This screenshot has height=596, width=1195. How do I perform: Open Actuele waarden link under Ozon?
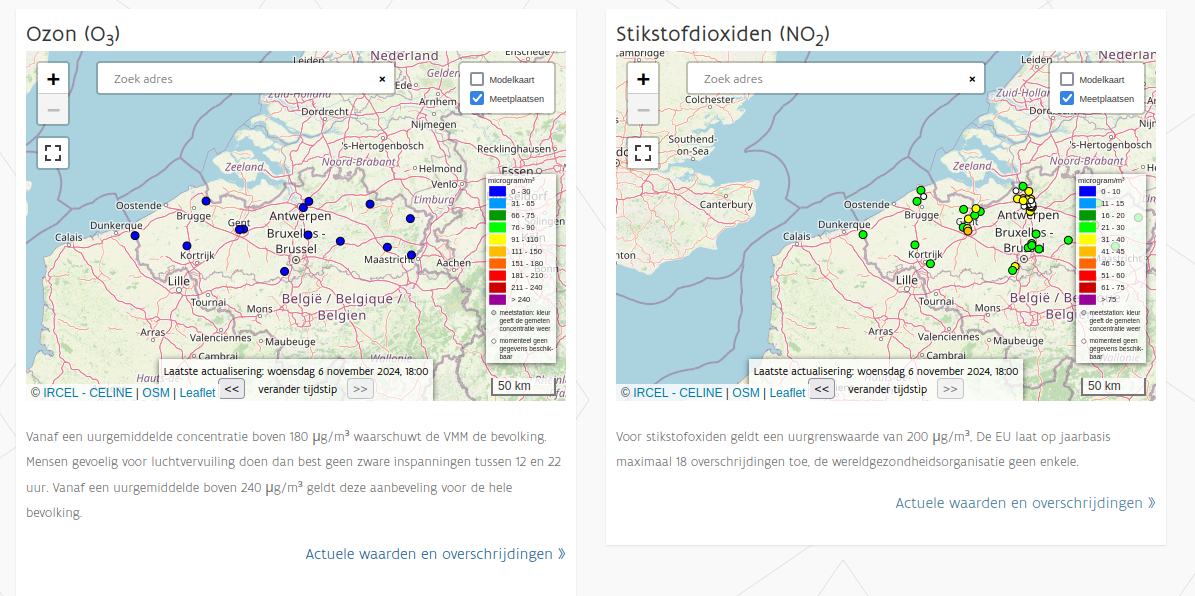coord(435,554)
